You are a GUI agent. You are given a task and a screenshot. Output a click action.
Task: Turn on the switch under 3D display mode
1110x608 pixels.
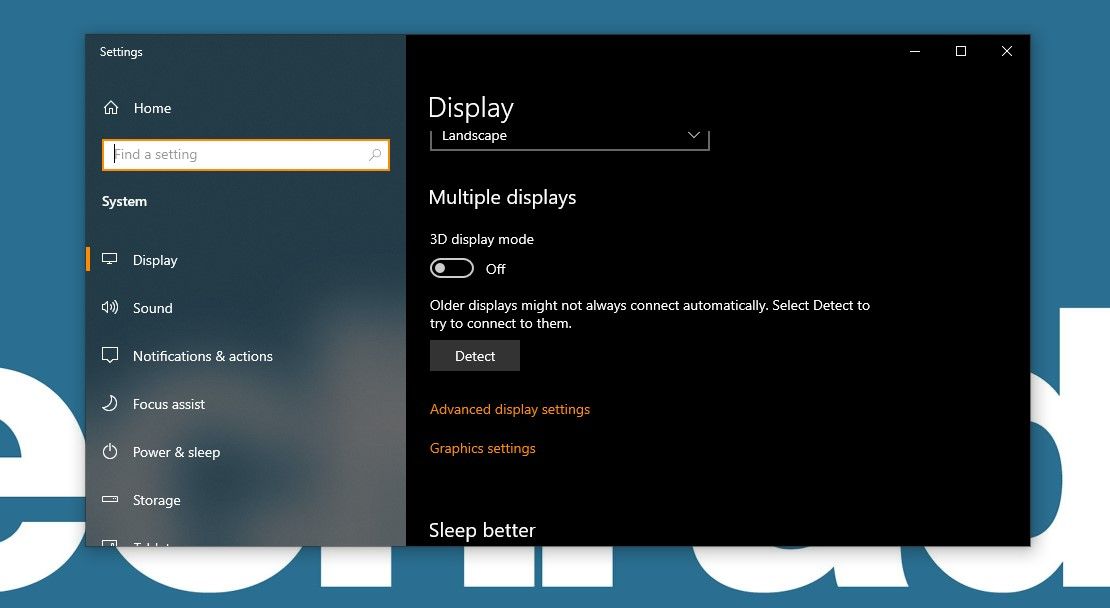(x=451, y=267)
